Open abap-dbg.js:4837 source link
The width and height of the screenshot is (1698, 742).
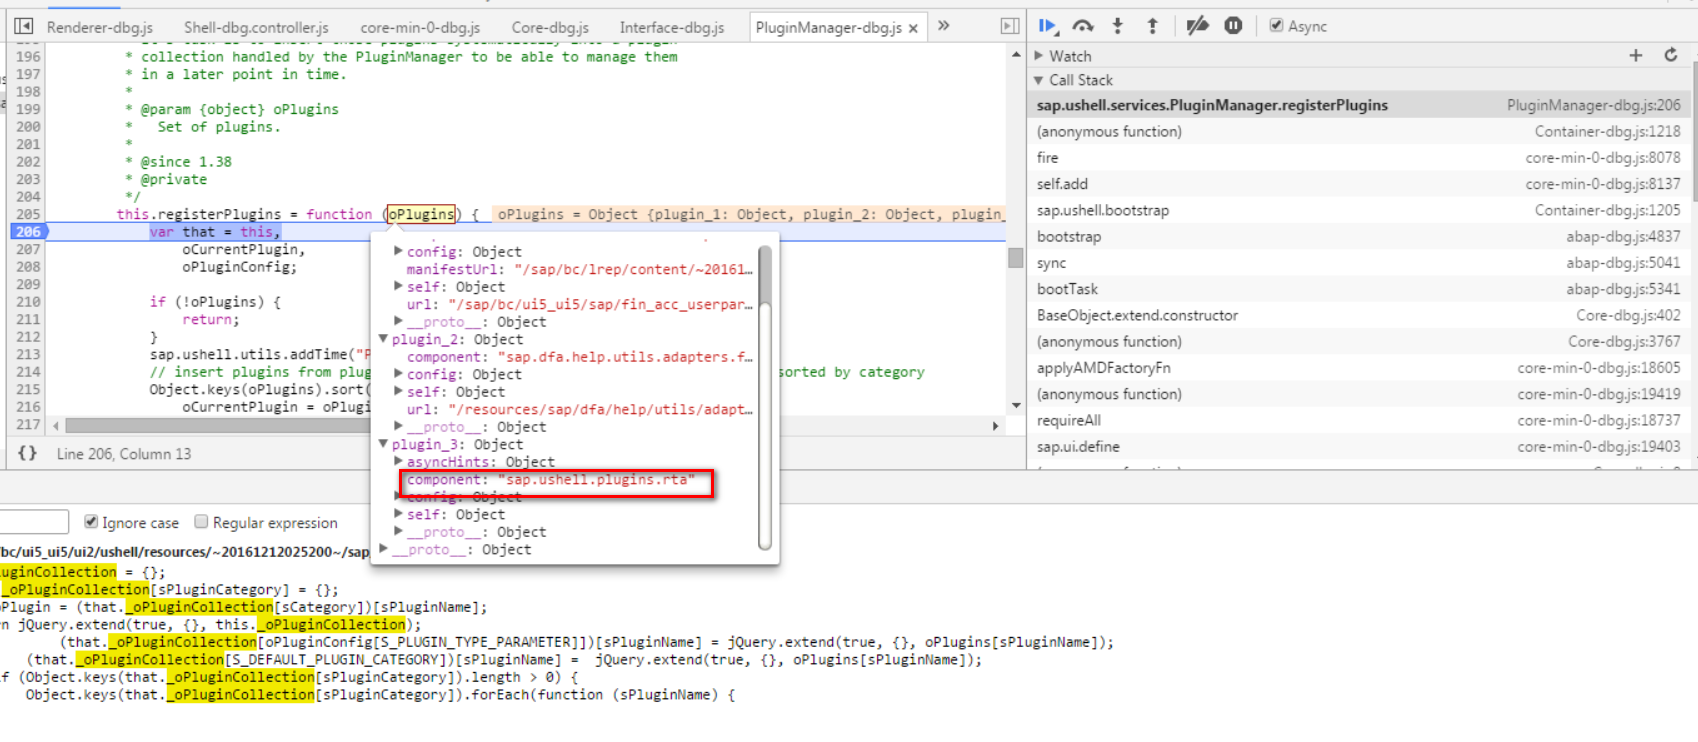(x=1623, y=237)
